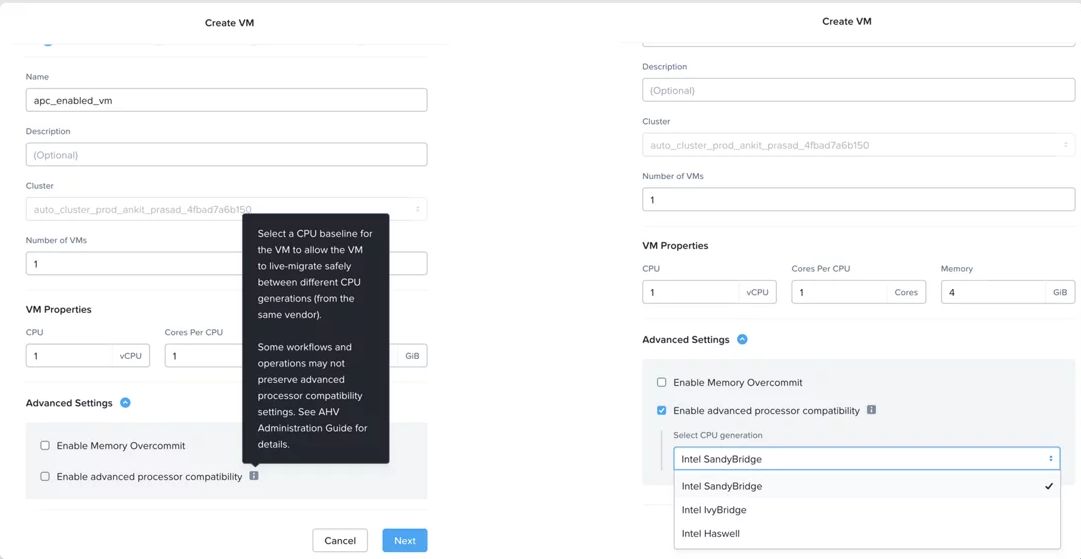Collapse Advanced Settings chevron in right window
Viewport: 1081px width, 559px height.
point(742,339)
